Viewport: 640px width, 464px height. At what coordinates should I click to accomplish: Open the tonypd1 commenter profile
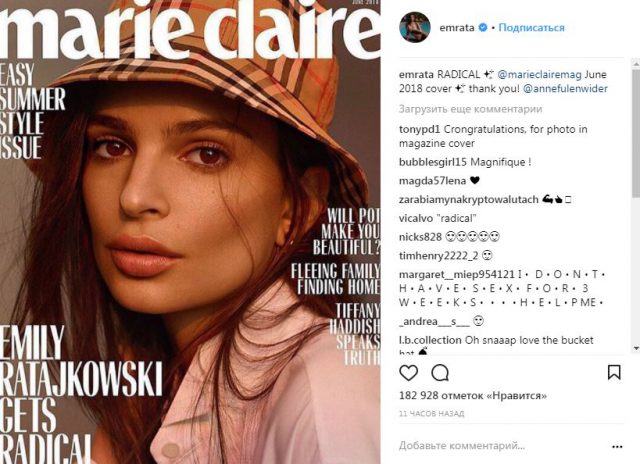419,129
